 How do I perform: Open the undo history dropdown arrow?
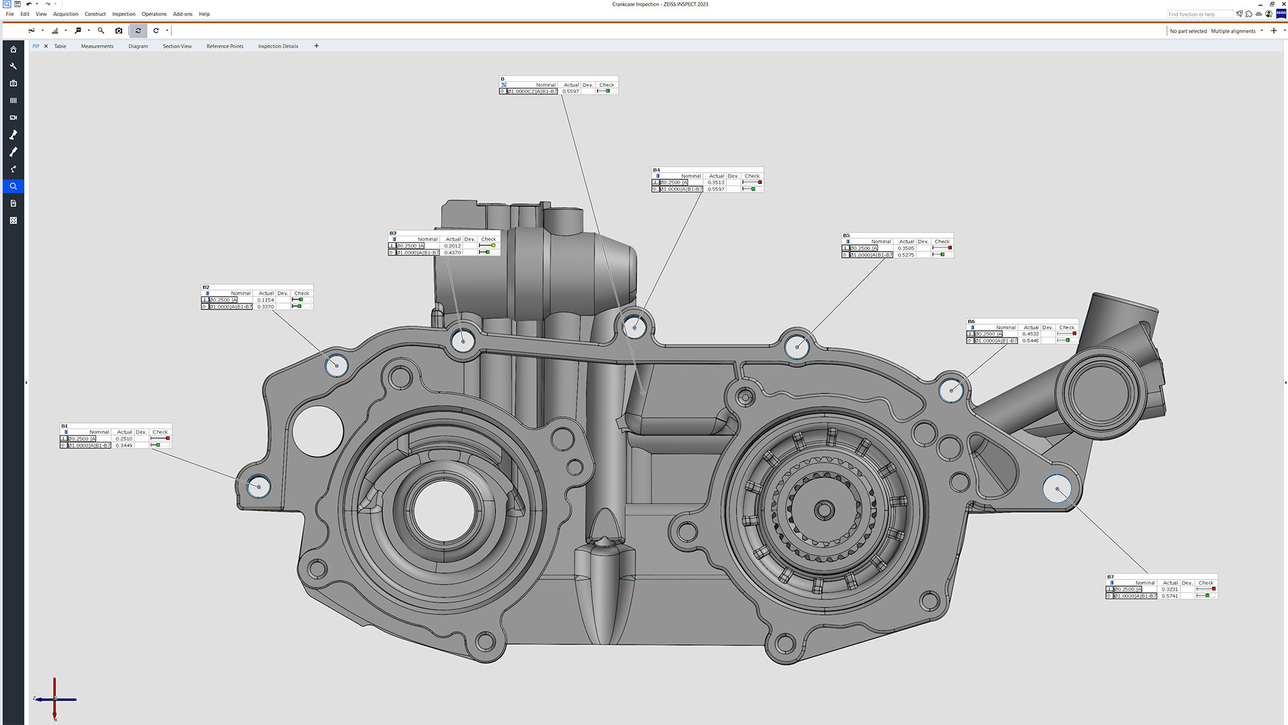point(36,5)
